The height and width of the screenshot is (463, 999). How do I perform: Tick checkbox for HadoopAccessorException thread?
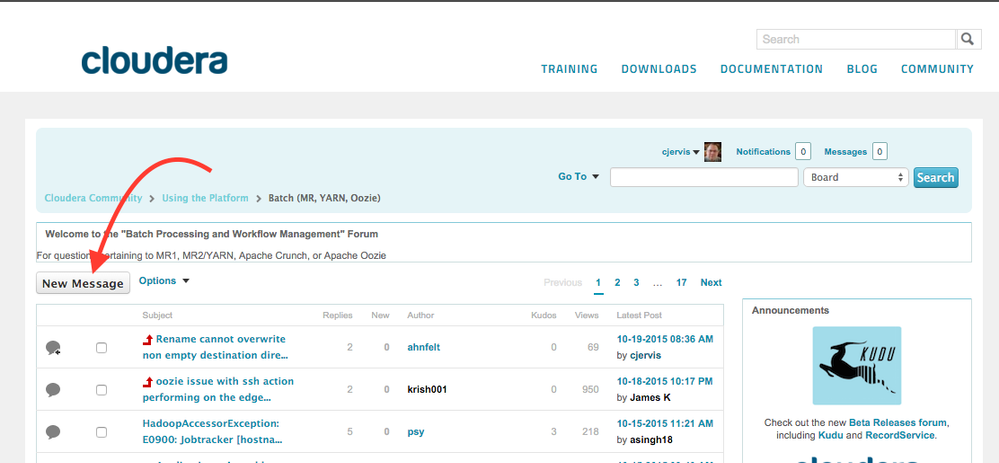click(101, 432)
